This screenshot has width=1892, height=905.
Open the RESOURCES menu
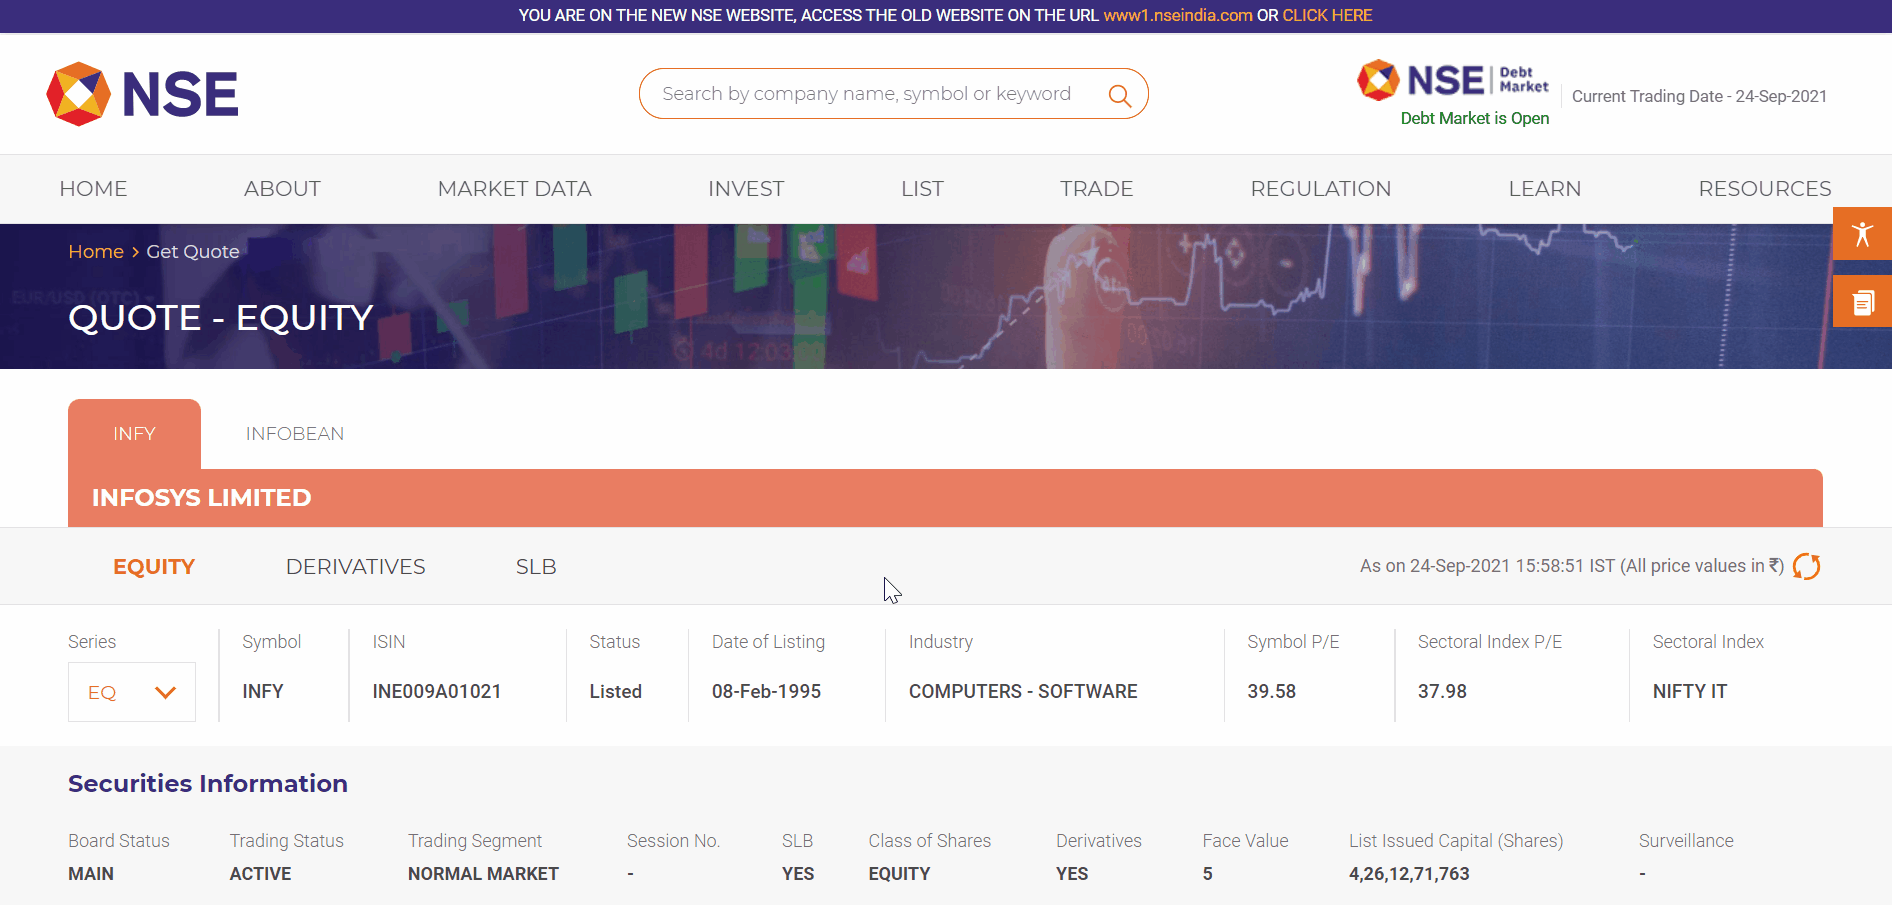pos(1764,189)
